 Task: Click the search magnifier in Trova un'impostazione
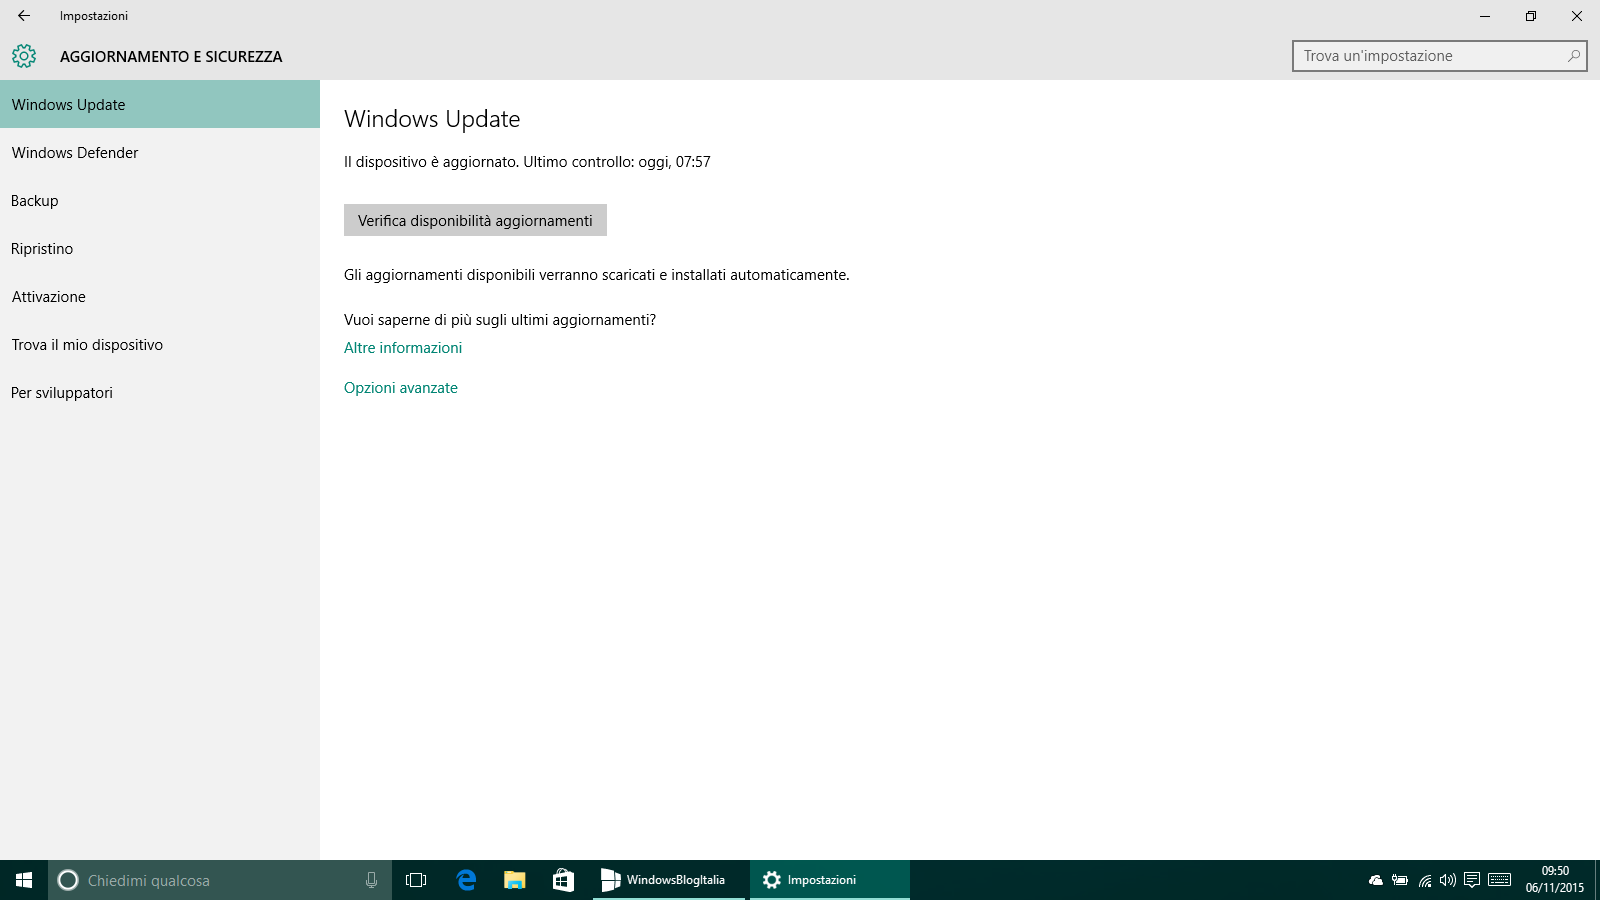[x=1574, y=56]
